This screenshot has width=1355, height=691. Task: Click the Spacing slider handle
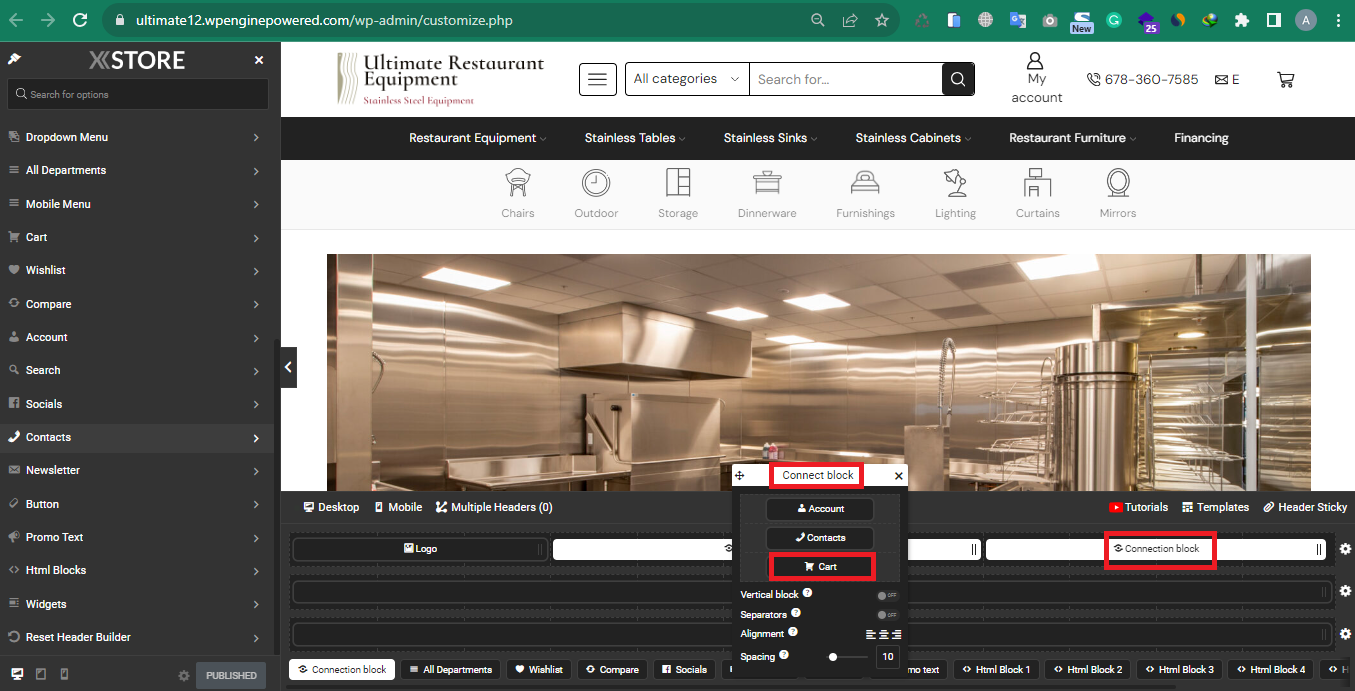click(833, 657)
